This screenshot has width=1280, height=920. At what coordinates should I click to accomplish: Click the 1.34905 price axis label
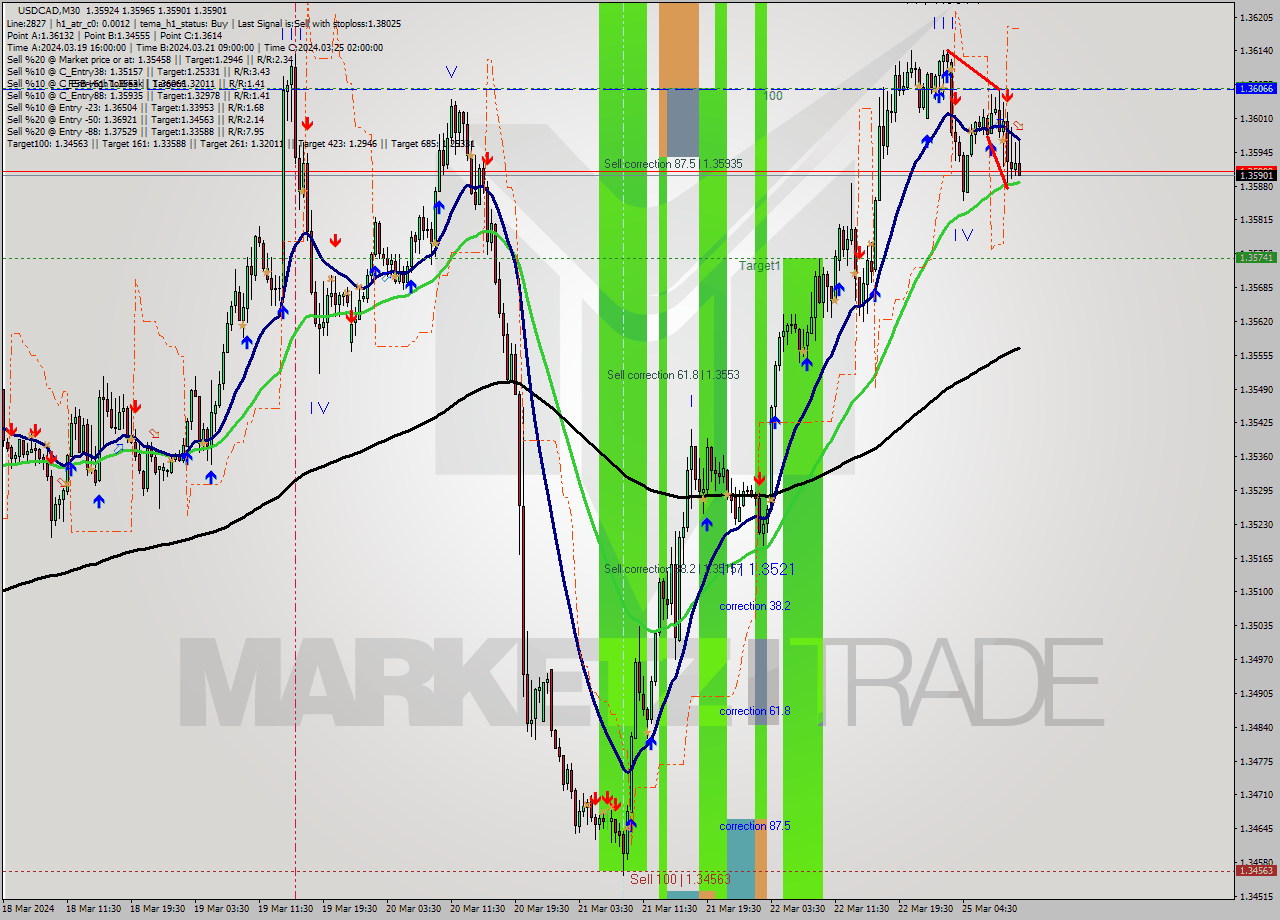[x=1256, y=694]
